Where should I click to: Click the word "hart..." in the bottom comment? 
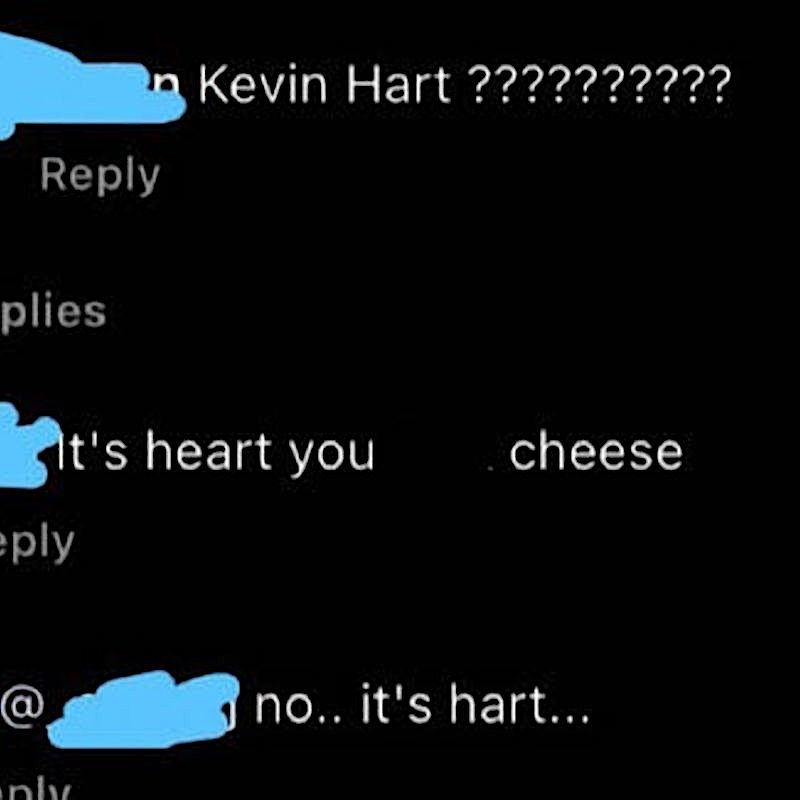pyautogui.click(x=519, y=705)
